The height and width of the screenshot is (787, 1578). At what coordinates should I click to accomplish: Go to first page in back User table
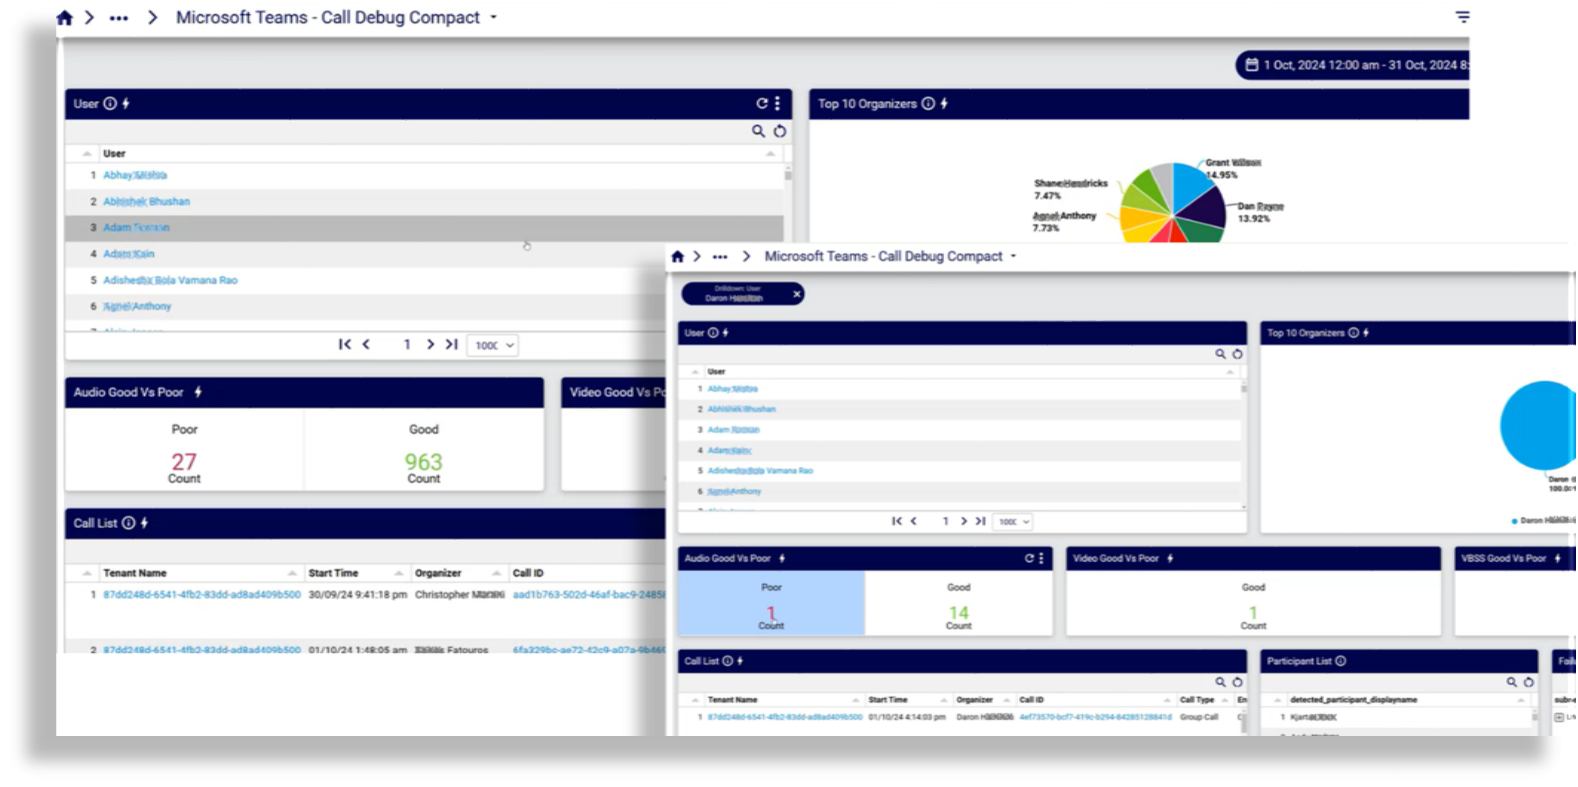point(344,344)
